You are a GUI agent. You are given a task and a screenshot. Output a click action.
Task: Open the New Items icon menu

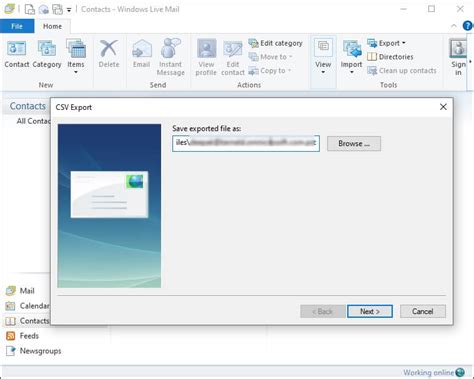76,57
